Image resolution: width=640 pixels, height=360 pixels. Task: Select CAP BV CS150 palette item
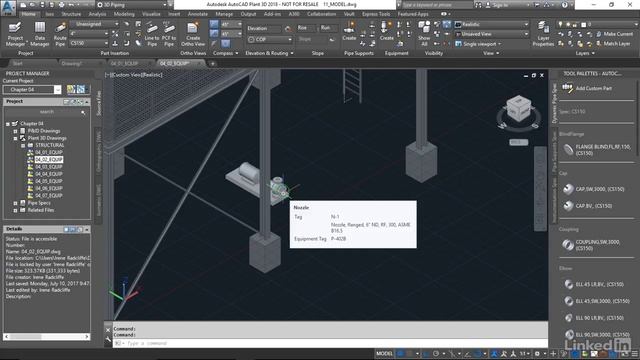coord(588,206)
